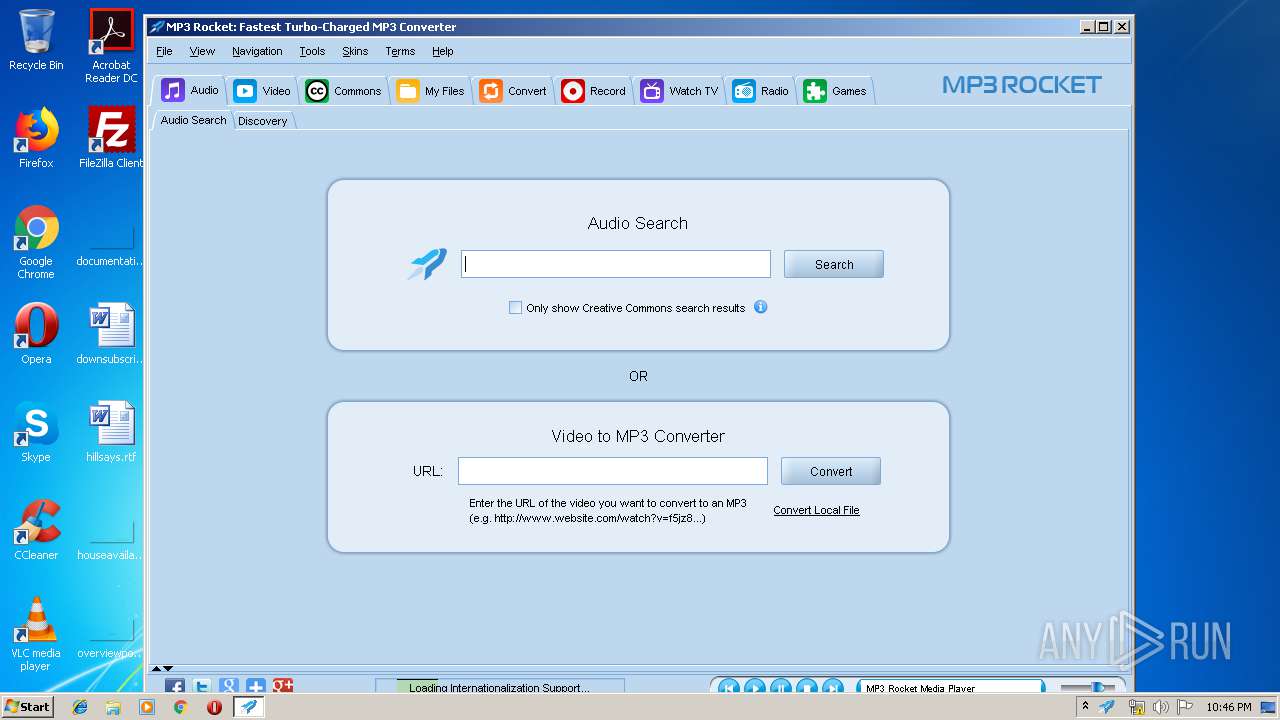This screenshot has width=1280, height=720.
Task: Click the video URL input field
Action: (613, 471)
